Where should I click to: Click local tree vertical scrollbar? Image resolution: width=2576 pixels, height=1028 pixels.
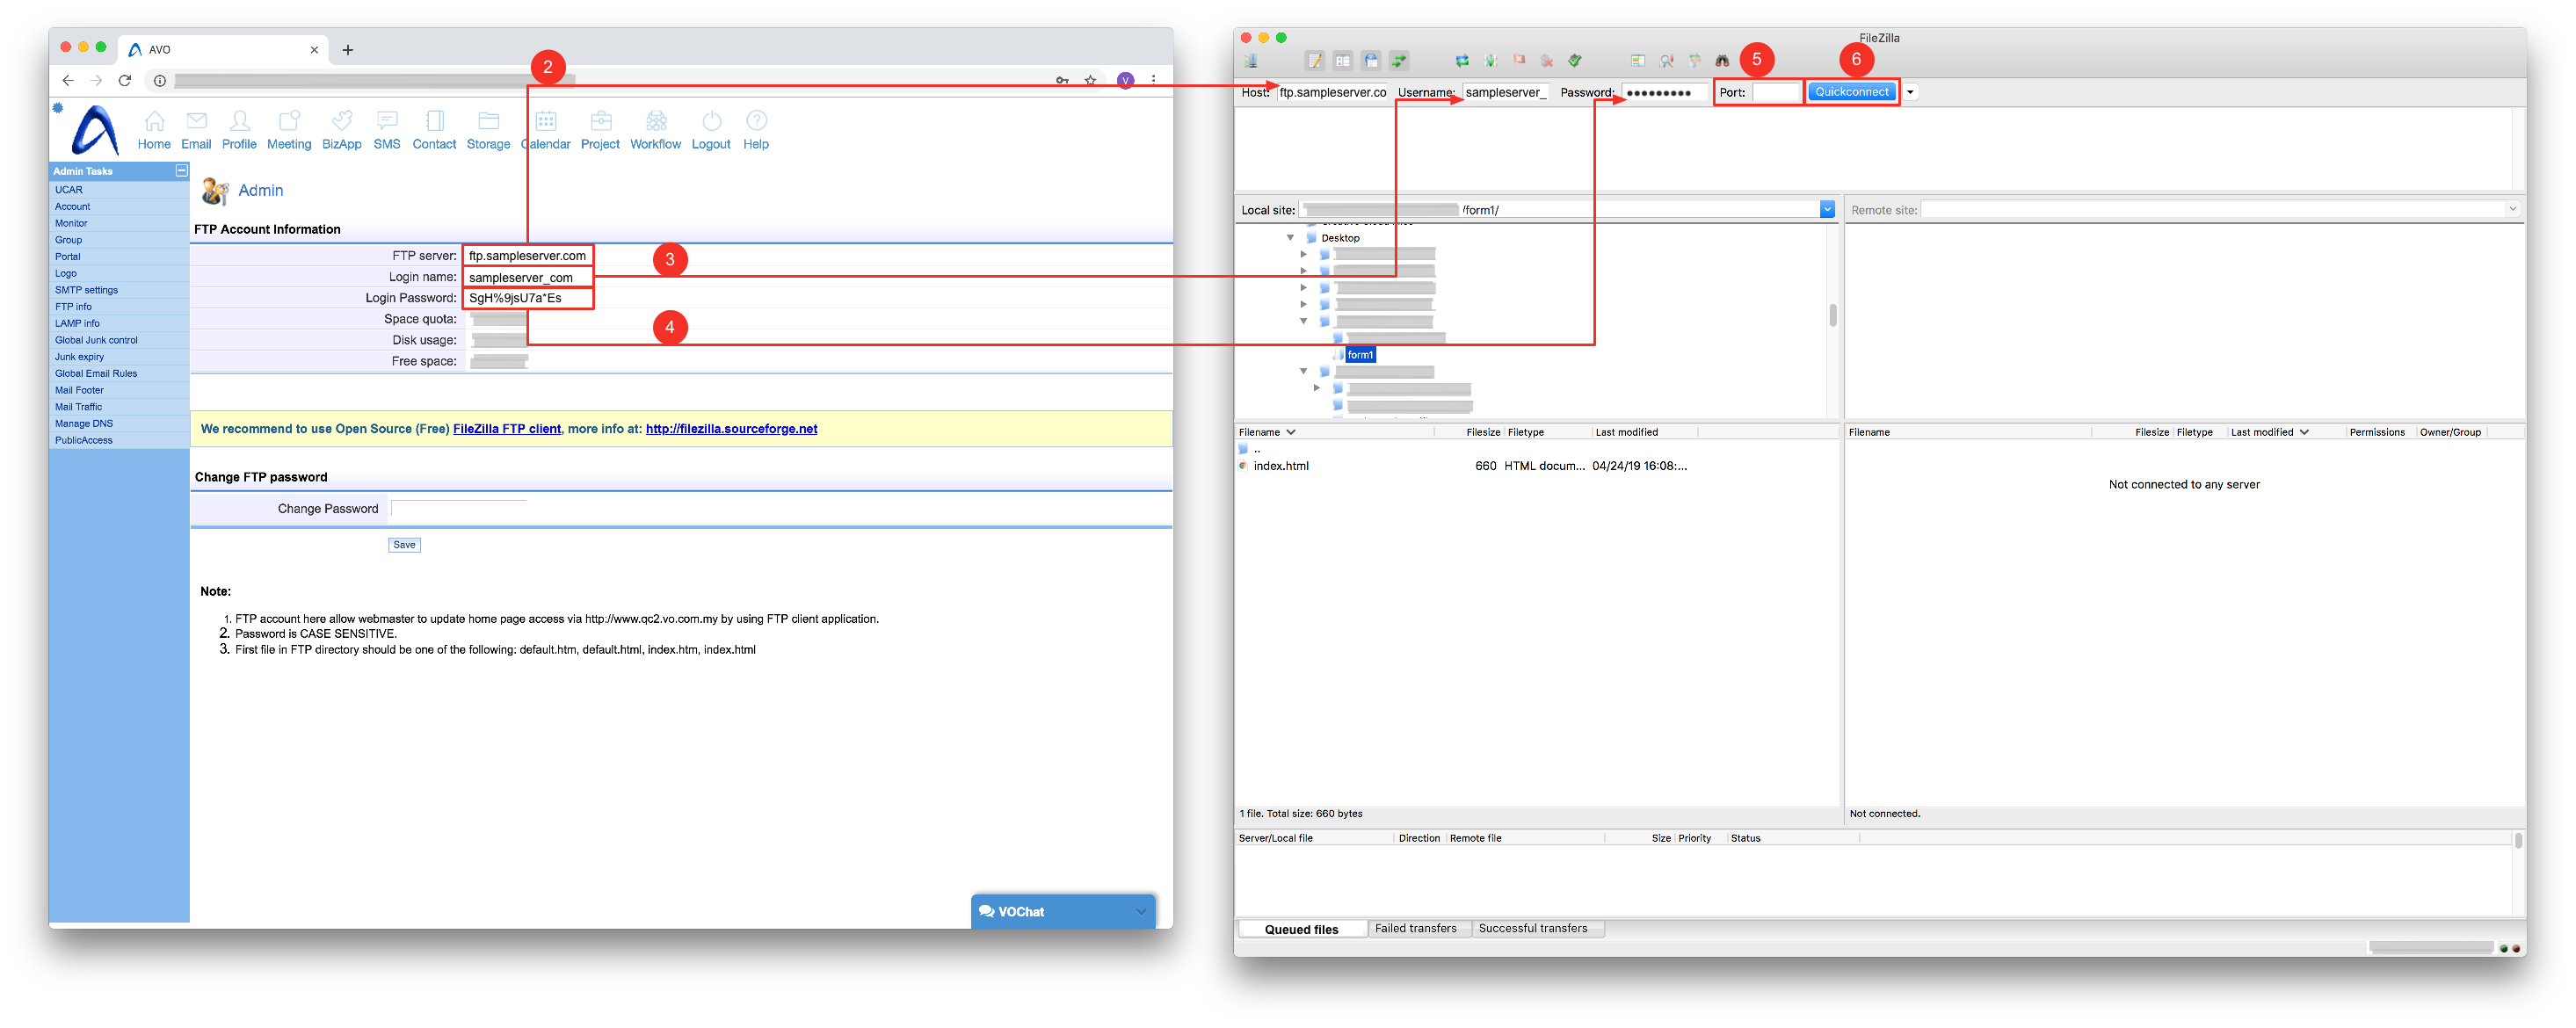click(x=1832, y=315)
